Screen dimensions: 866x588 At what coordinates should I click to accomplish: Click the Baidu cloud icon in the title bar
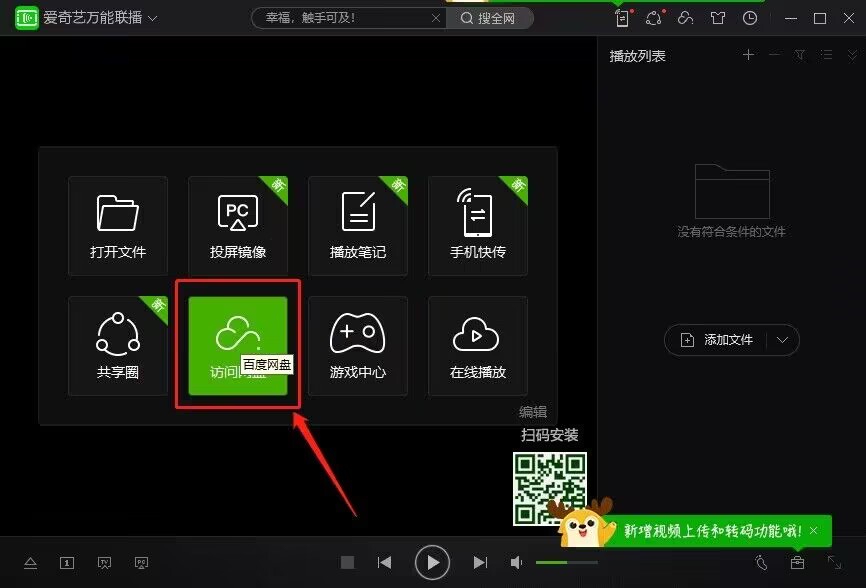[x=685, y=17]
